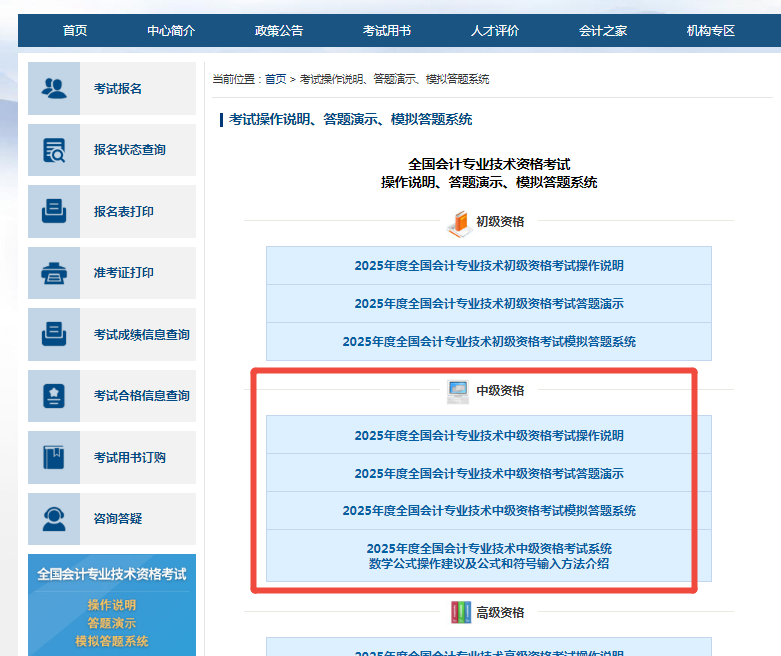Open 2025年度初级资格考试答题演示 link

[488, 304]
